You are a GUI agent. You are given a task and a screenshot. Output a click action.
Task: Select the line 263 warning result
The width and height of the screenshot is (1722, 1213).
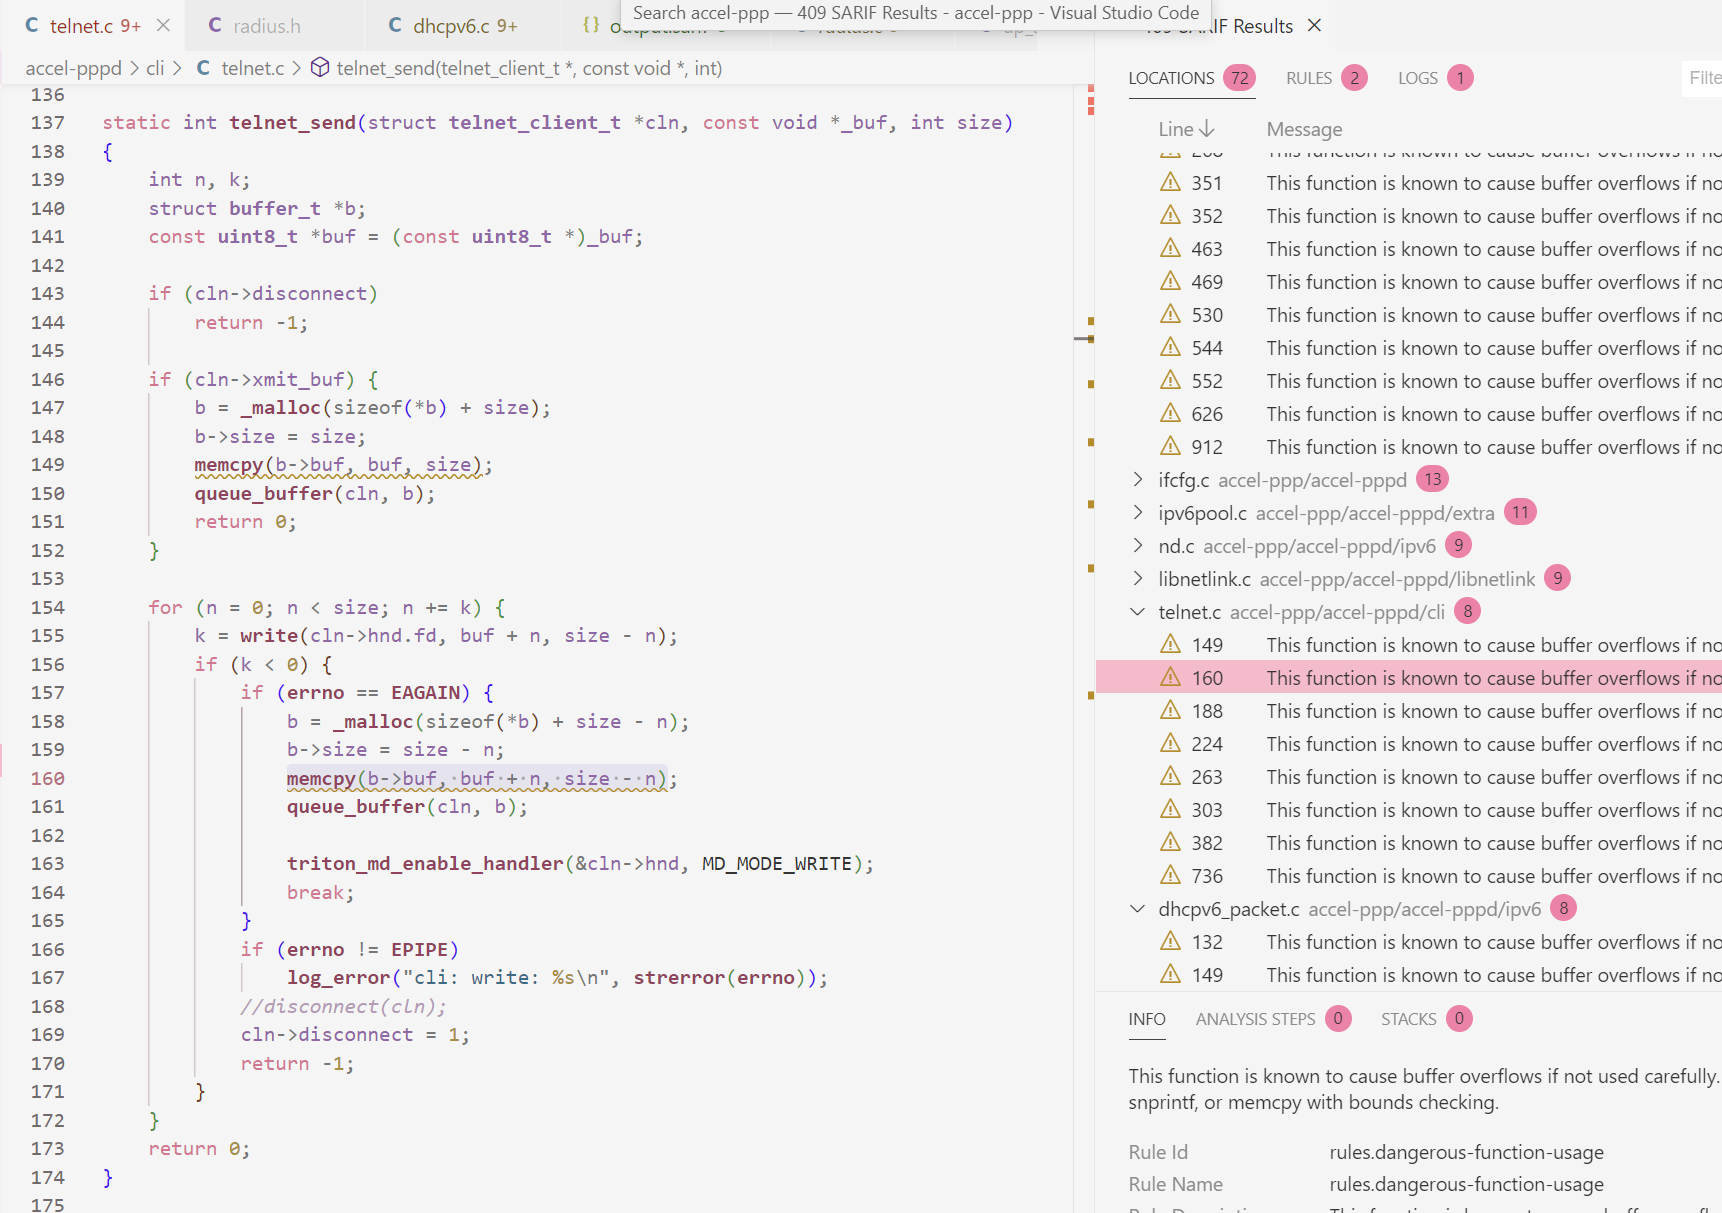click(x=1409, y=777)
